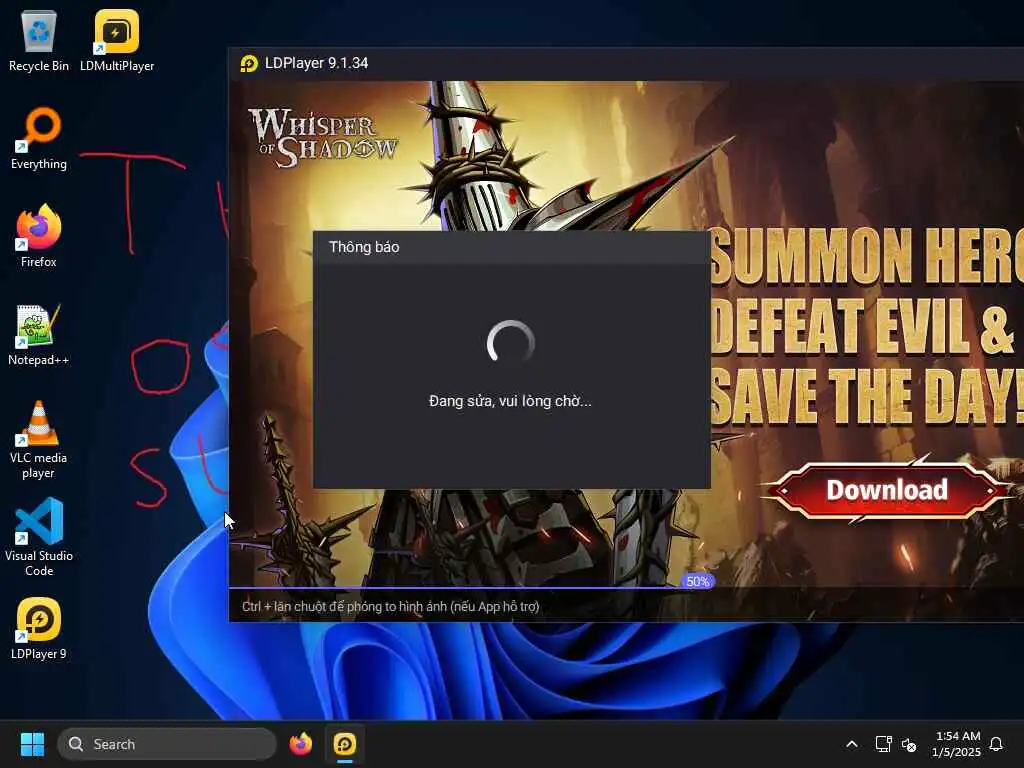Select the Firefox desktop shortcut

tap(39, 236)
